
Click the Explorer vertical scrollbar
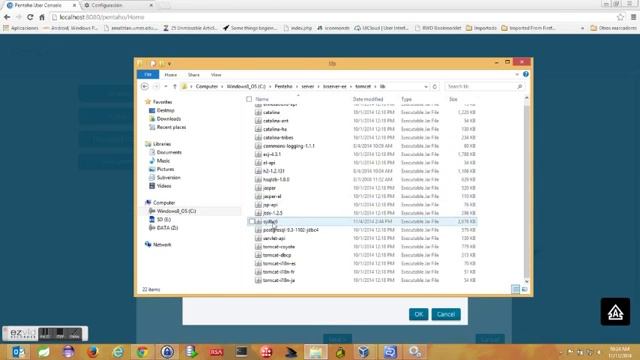click(527, 190)
